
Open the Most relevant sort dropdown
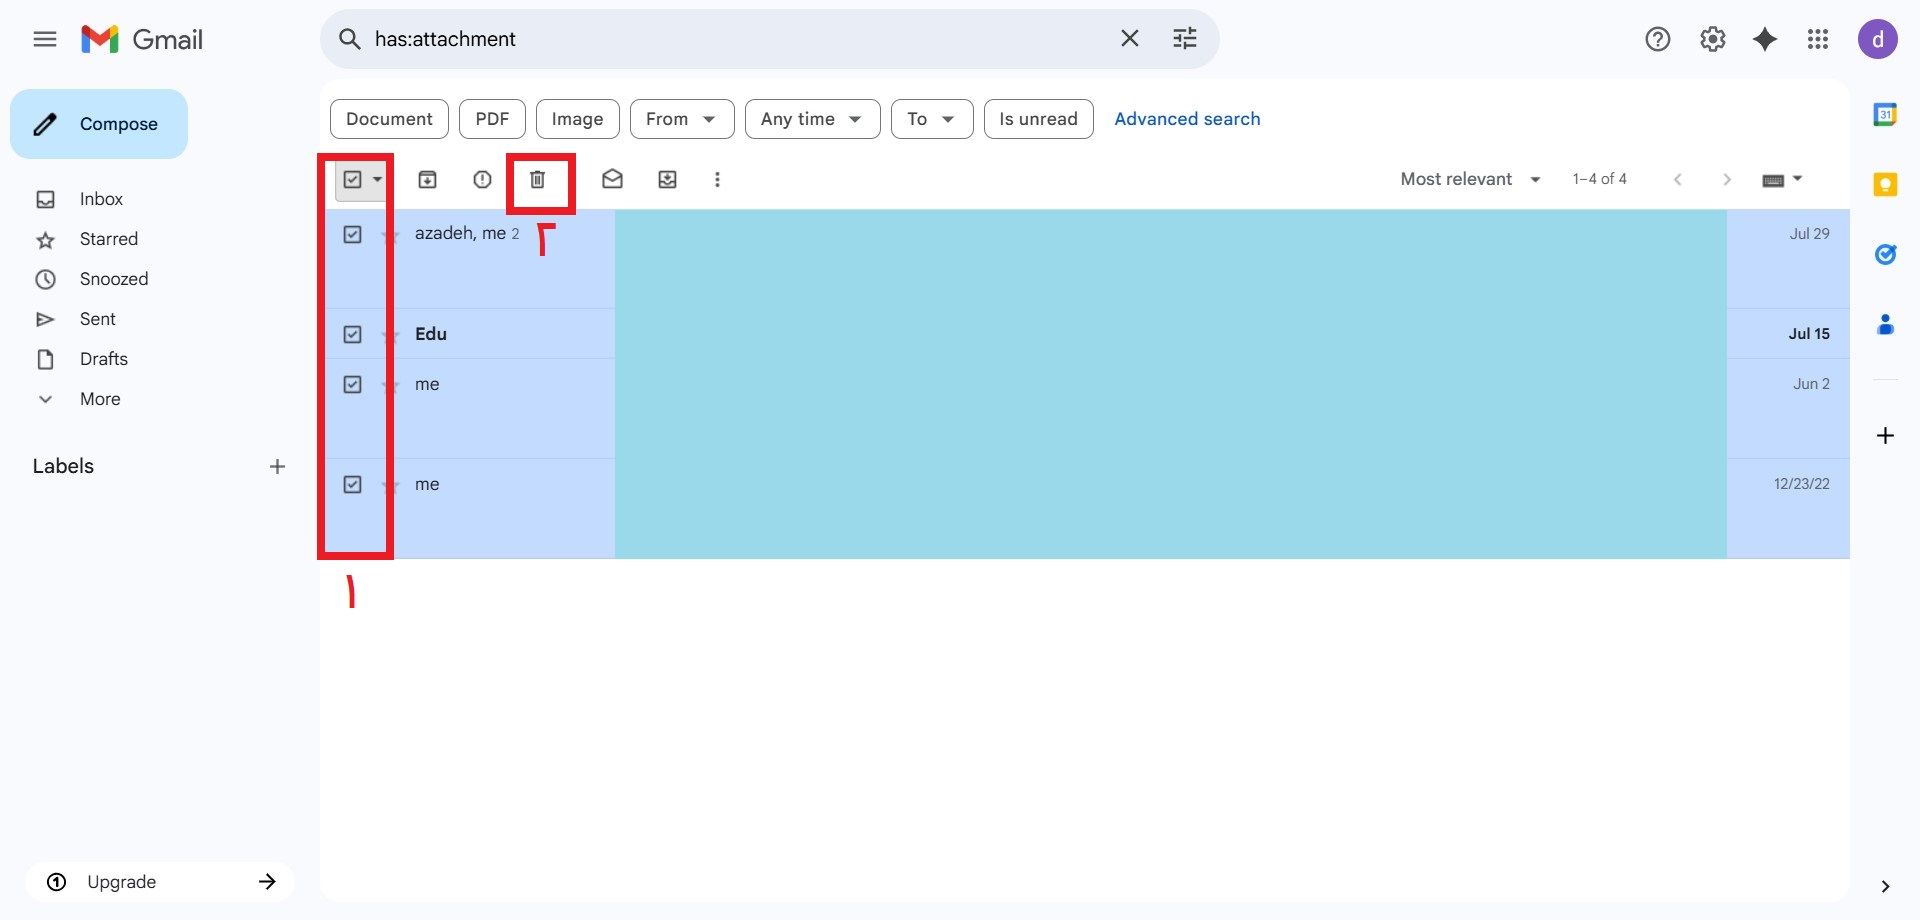pyautogui.click(x=1469, y=179)
